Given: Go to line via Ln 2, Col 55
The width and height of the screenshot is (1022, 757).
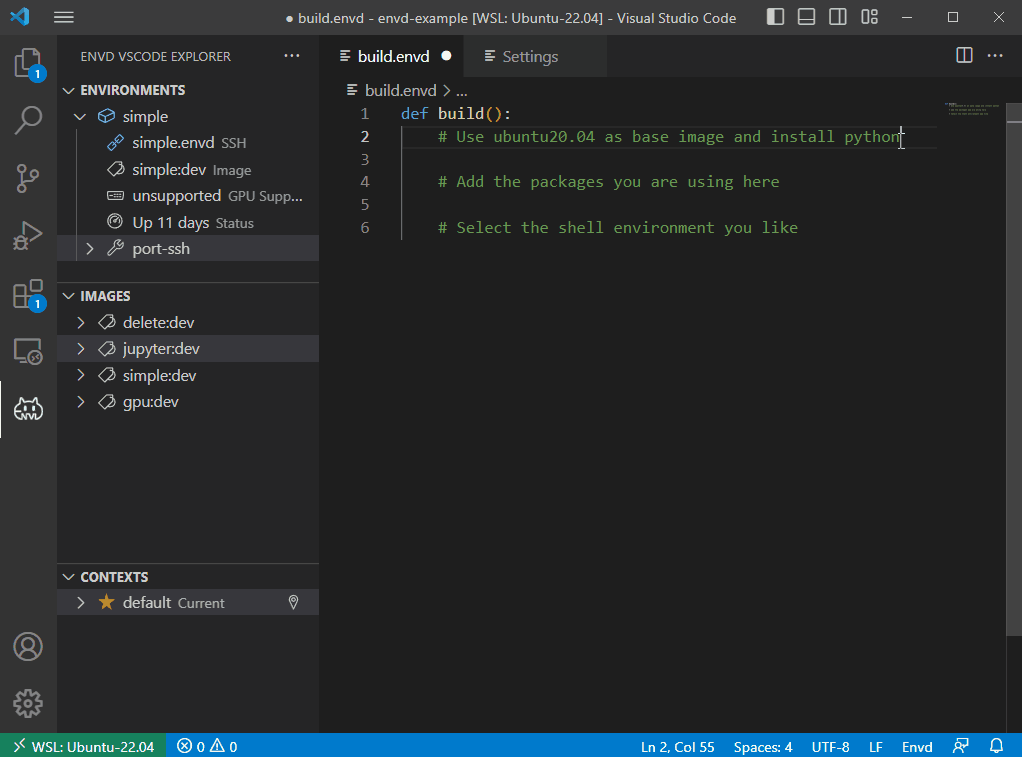Looking at the screenshot, I should click(x=677, y=747).
